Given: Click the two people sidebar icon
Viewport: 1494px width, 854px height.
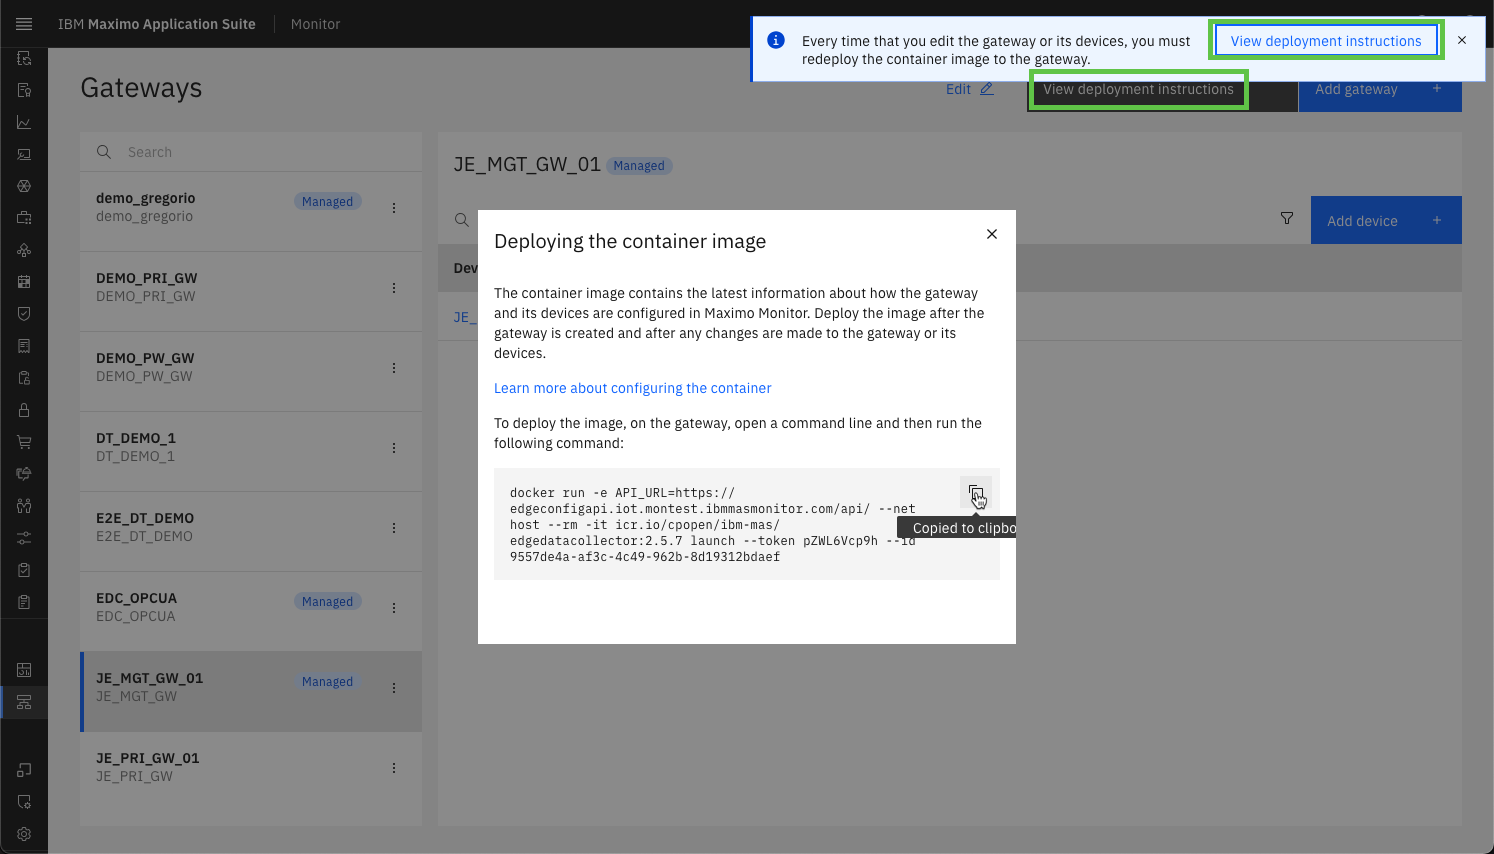Looking at the screenshot, I should (x=24, y=506).
